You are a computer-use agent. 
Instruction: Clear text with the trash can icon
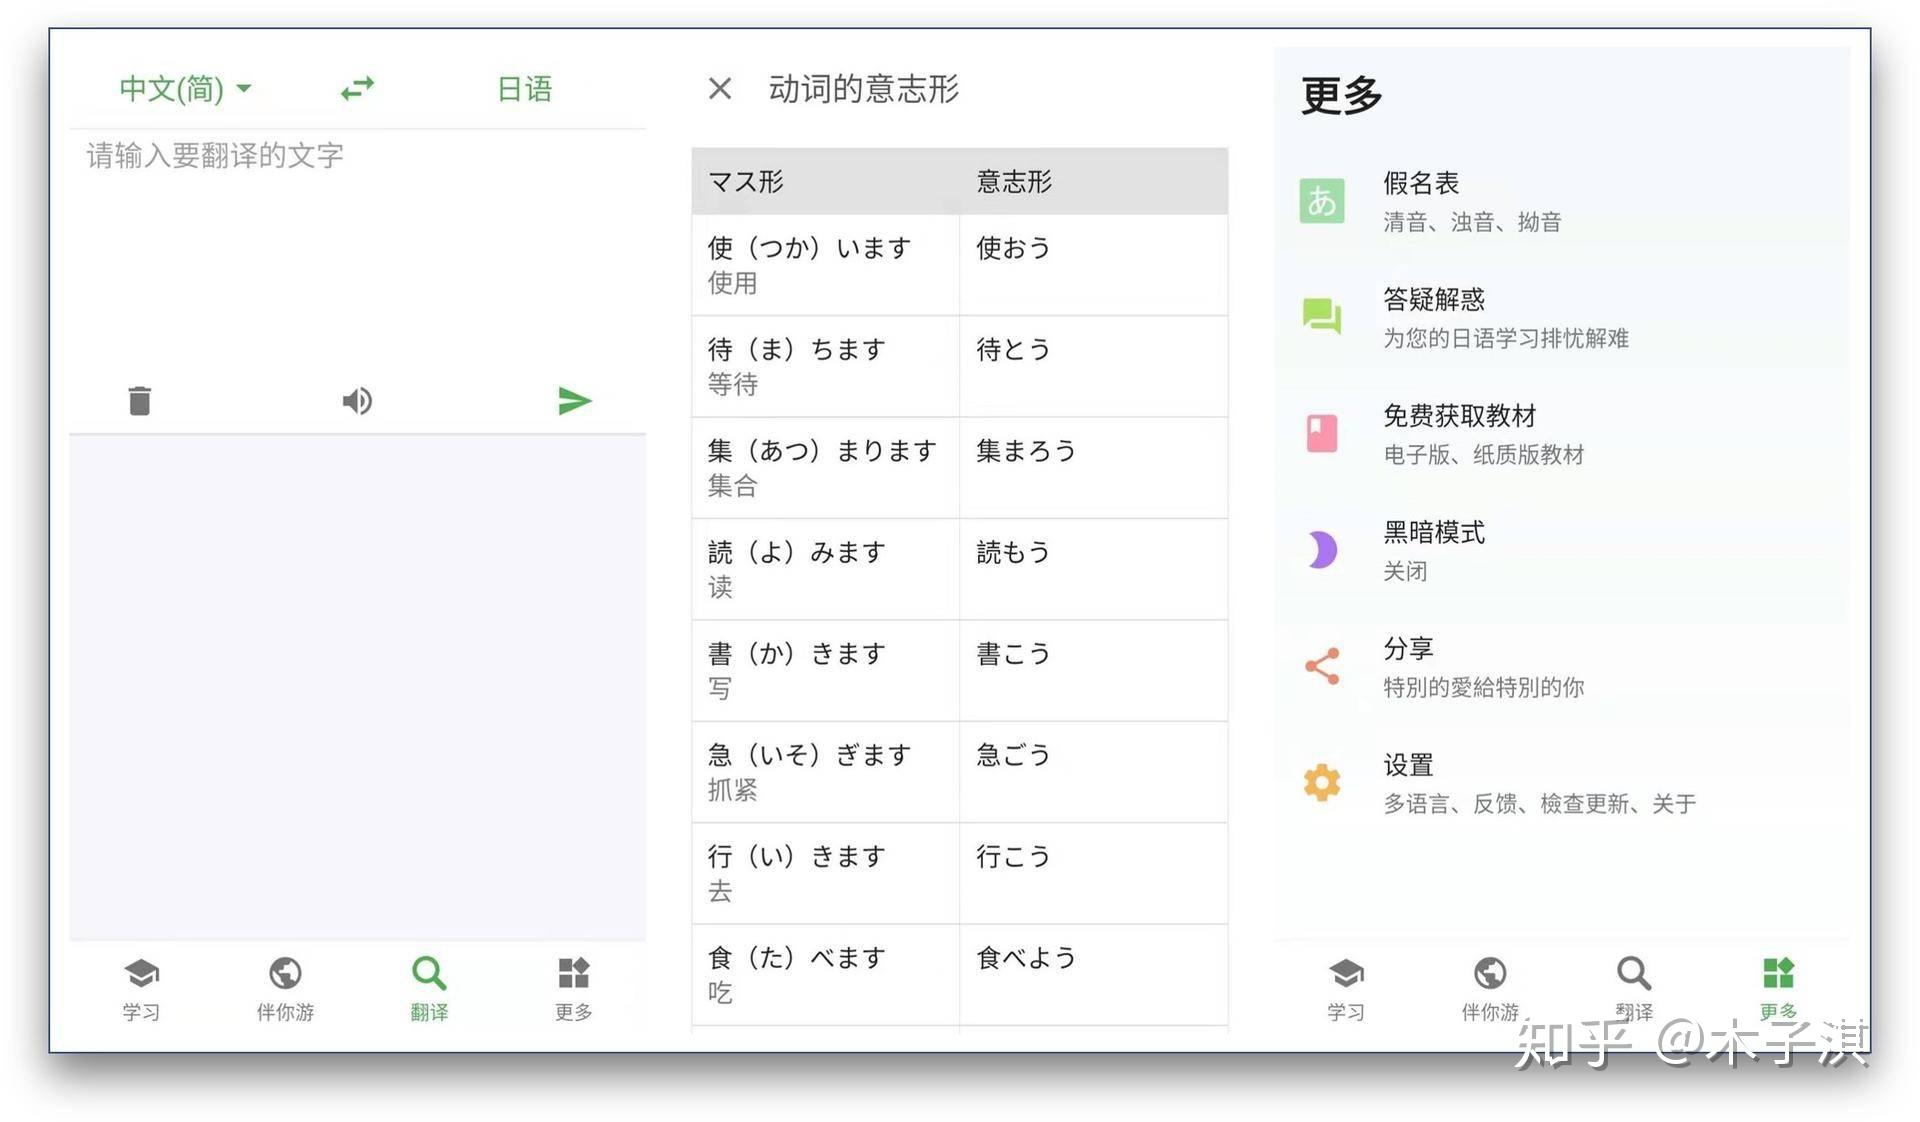point(140,401)
